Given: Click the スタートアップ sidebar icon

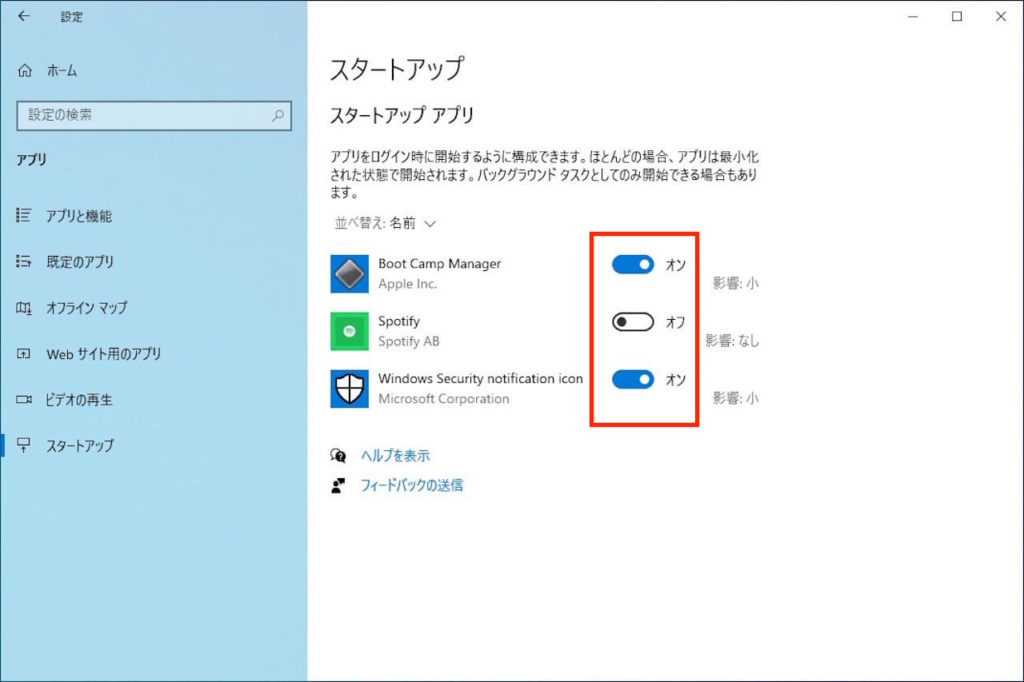Looking at the screenshot, I should point(24,445).
